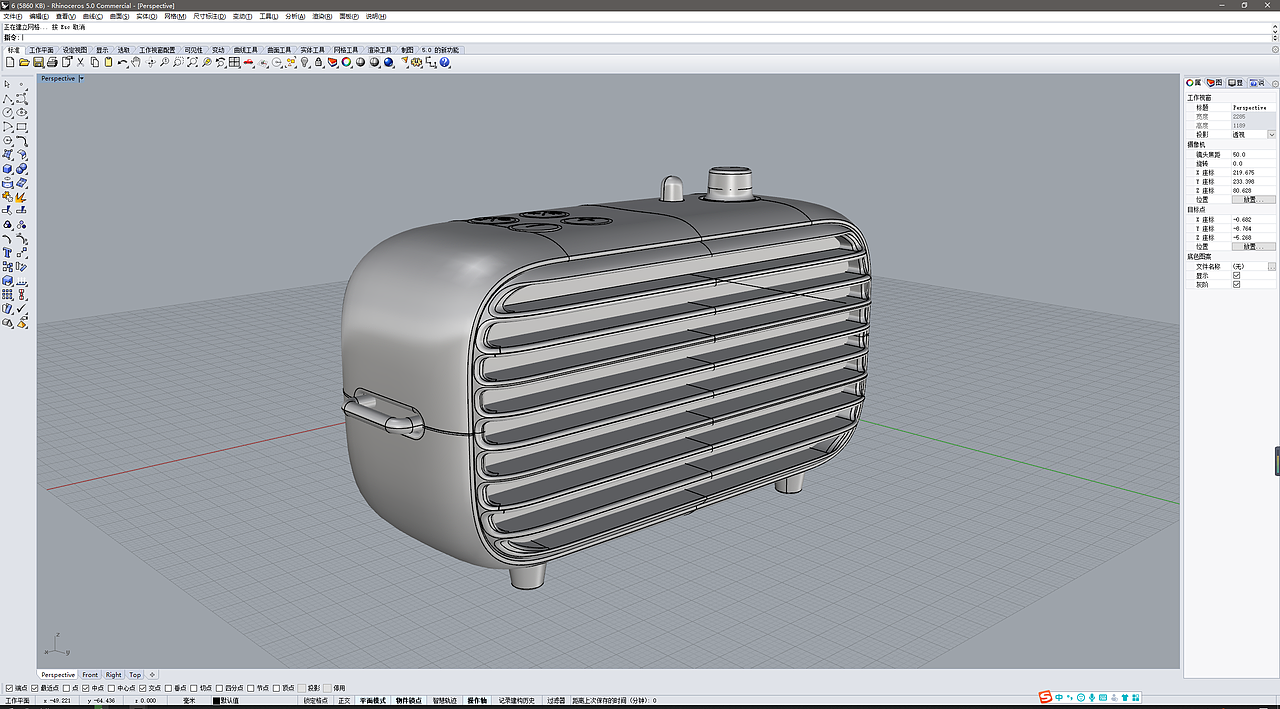Open the 渲染(R) menu
The height and width of the screenshot is (709, 1280).
click(x=322, y=16)
